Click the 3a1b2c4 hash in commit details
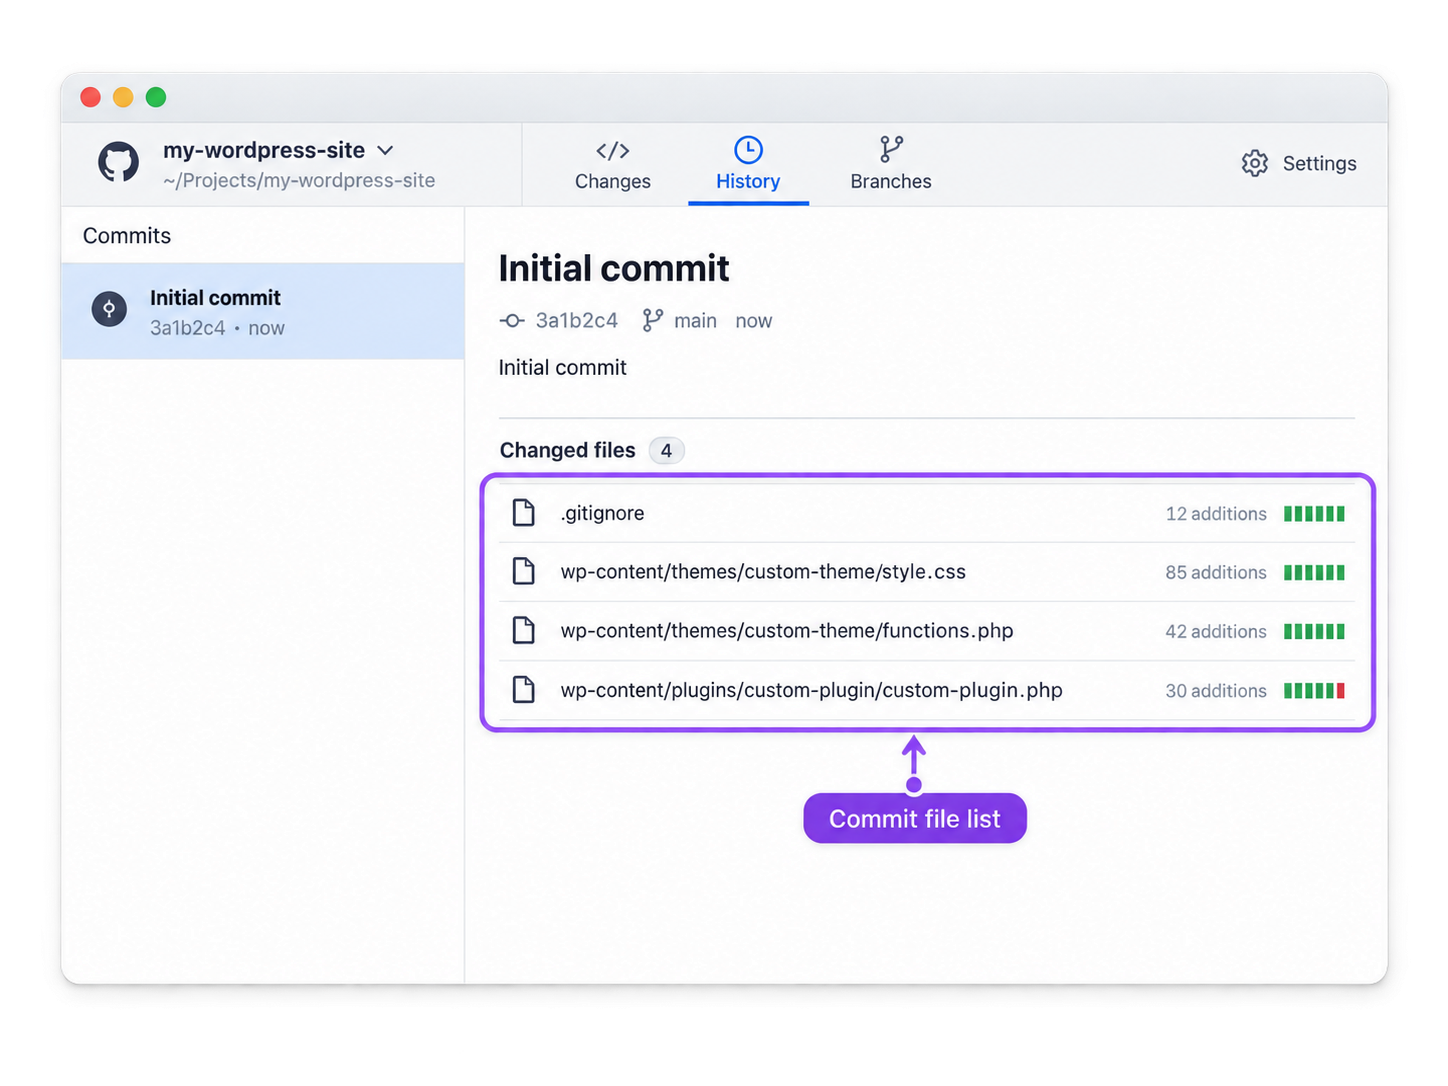The width and height of the screenshot is (1448, 1086). coord(577,321)
